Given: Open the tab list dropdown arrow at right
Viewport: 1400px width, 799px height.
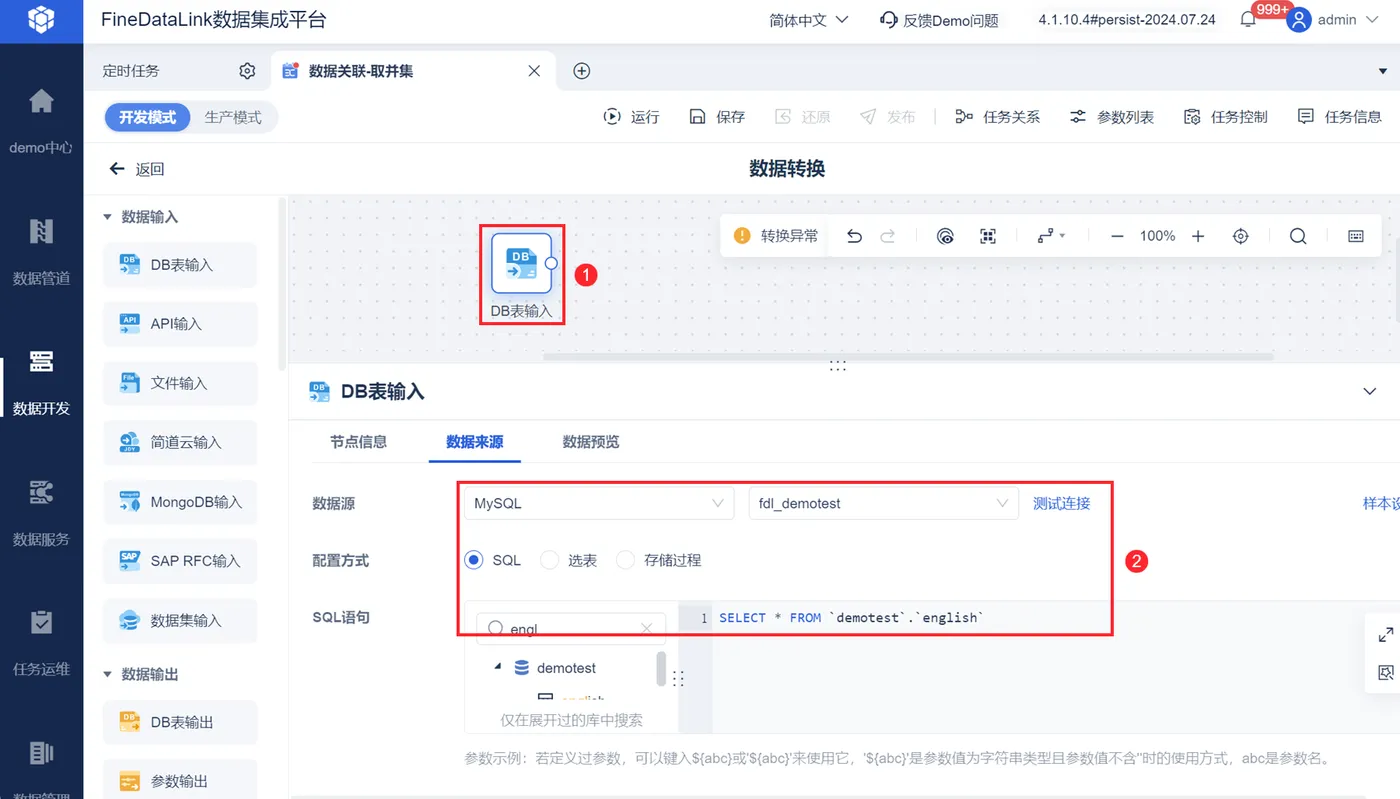Looking at the screenshot, I should click(1383, 71).
